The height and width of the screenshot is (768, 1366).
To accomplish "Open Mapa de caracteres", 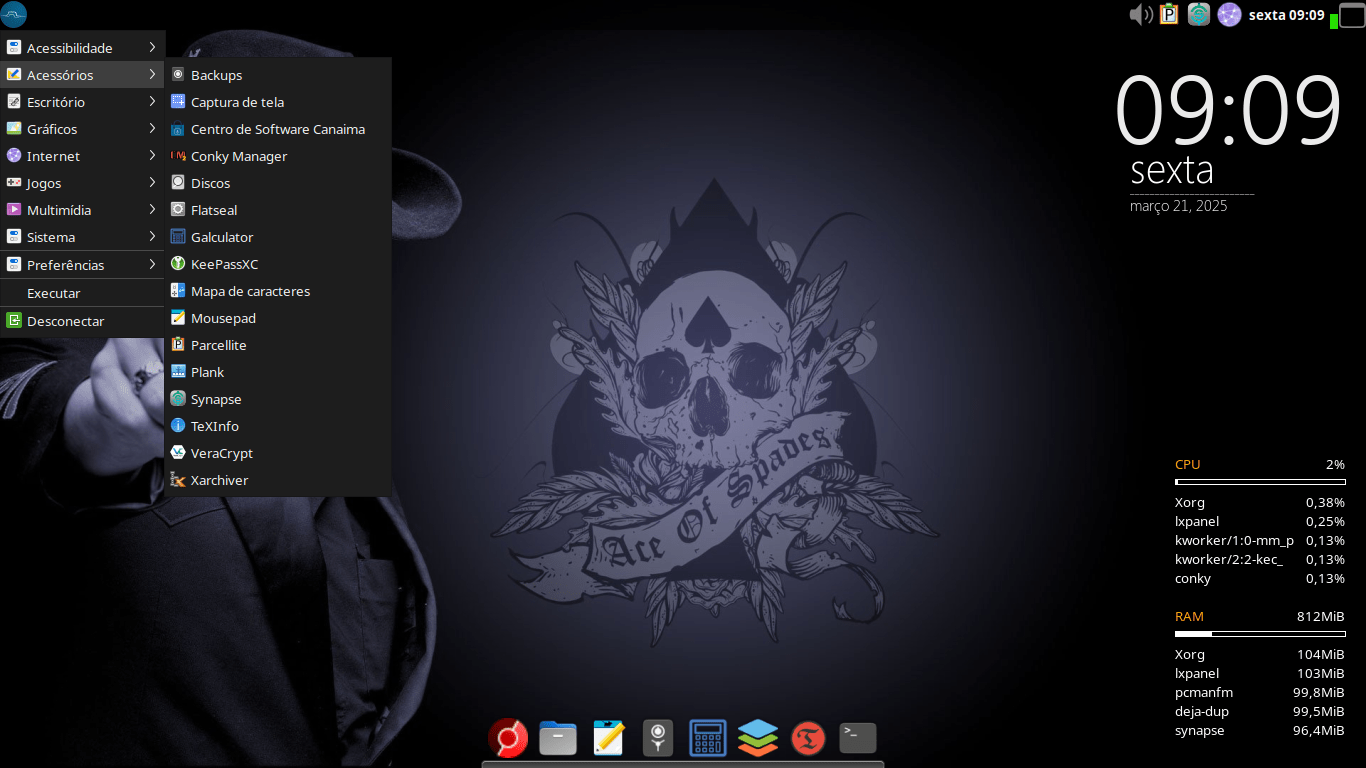I will point(278,291).
